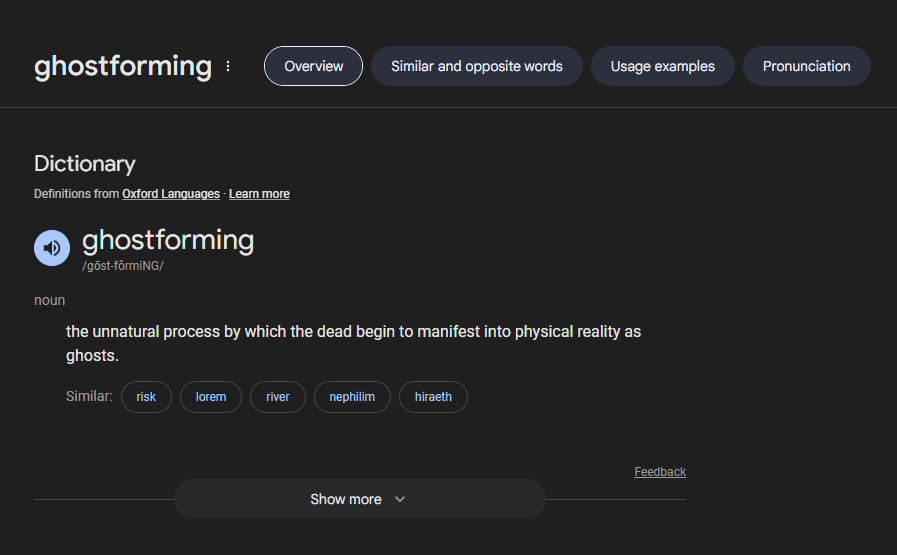
Task: Open the Oxford Languages link
Action: click(171, 194)
